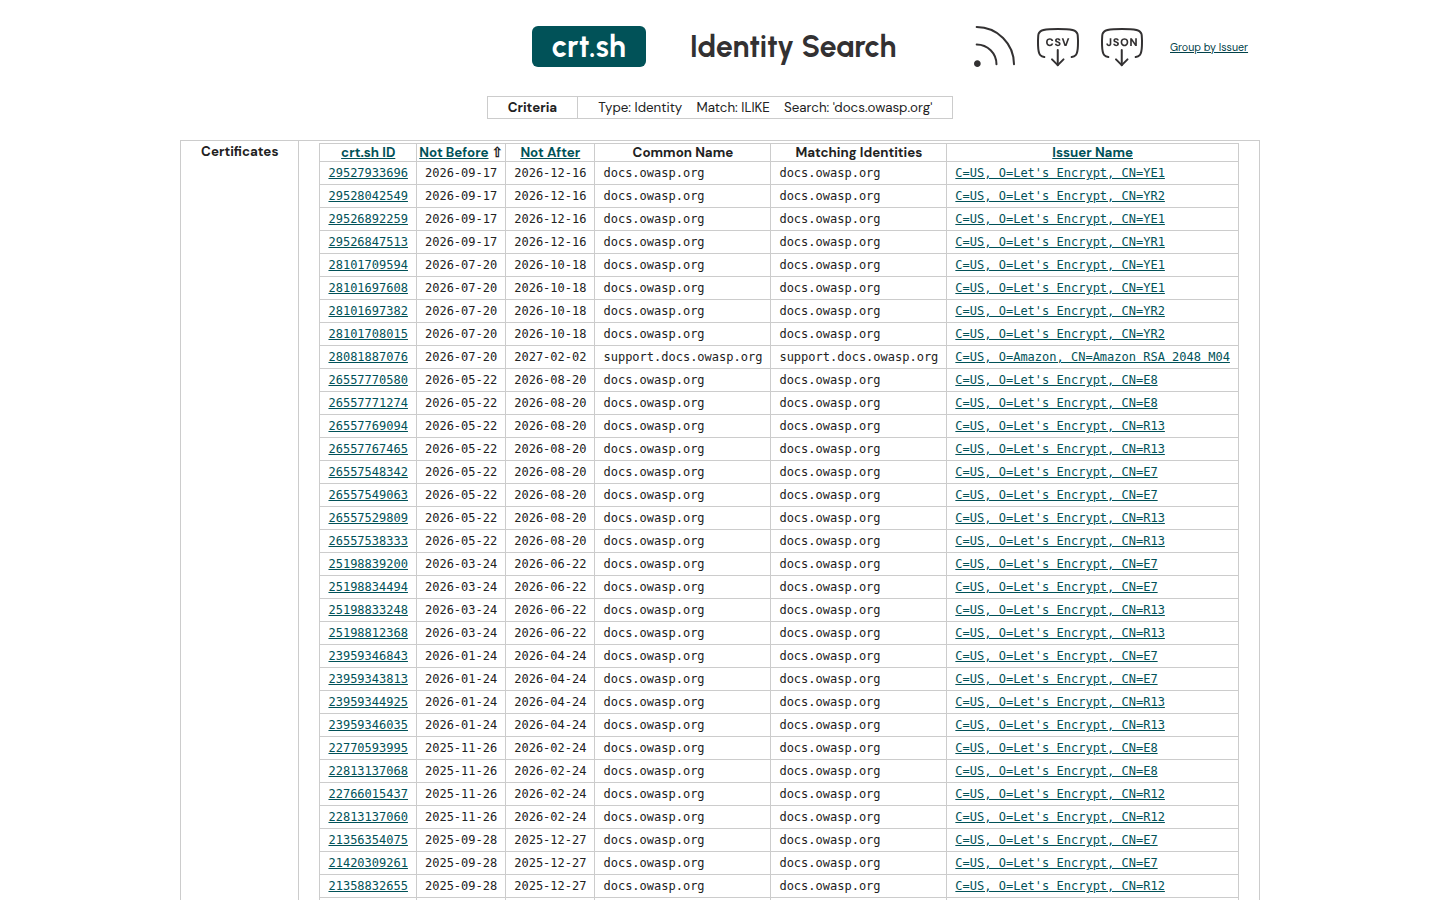
Task: Open certificate ID 26557769094
Action: click(368, 426)
